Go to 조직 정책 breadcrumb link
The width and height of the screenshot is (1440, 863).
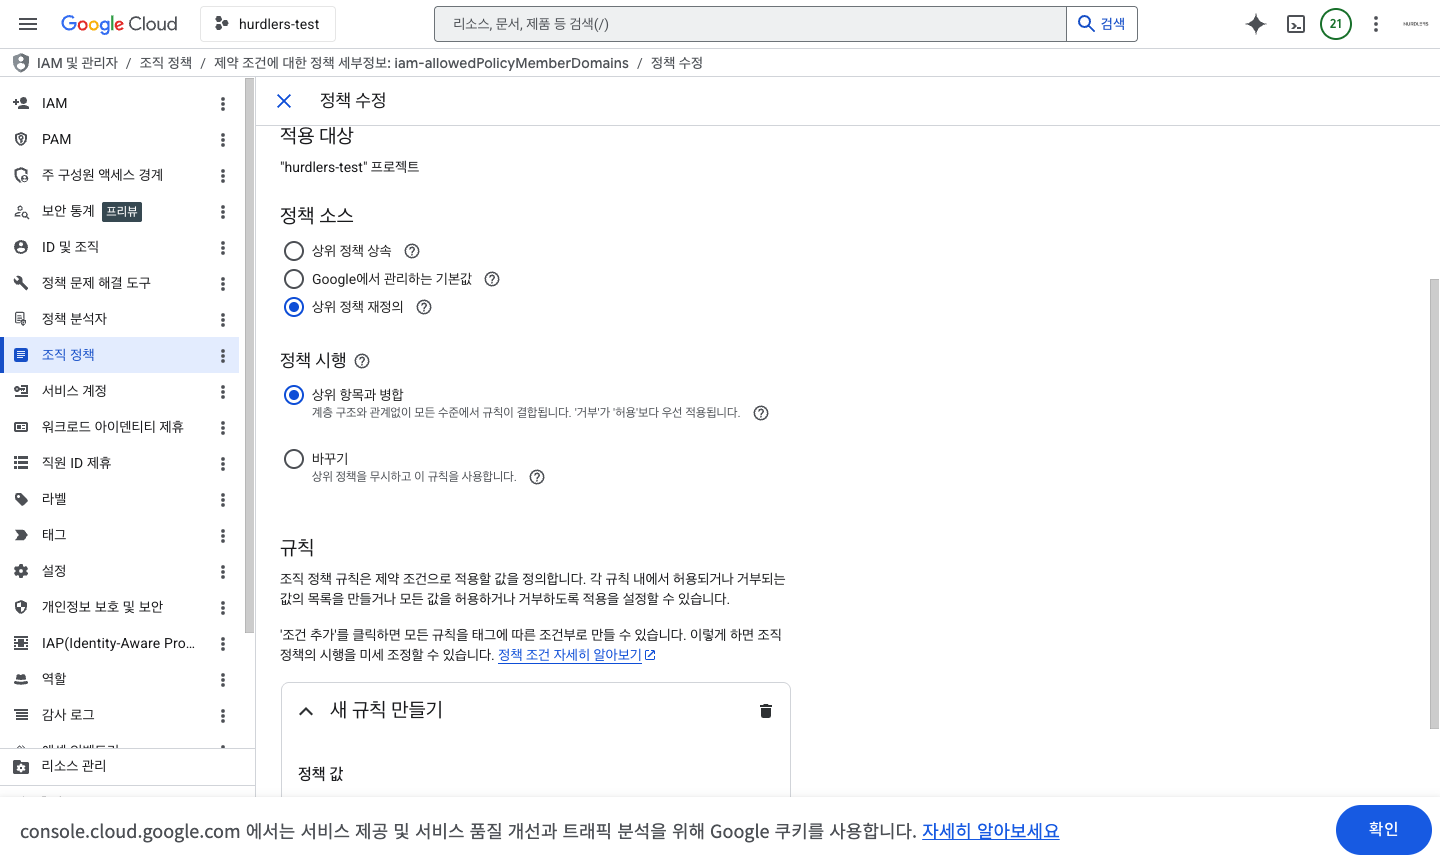(166, 63)
